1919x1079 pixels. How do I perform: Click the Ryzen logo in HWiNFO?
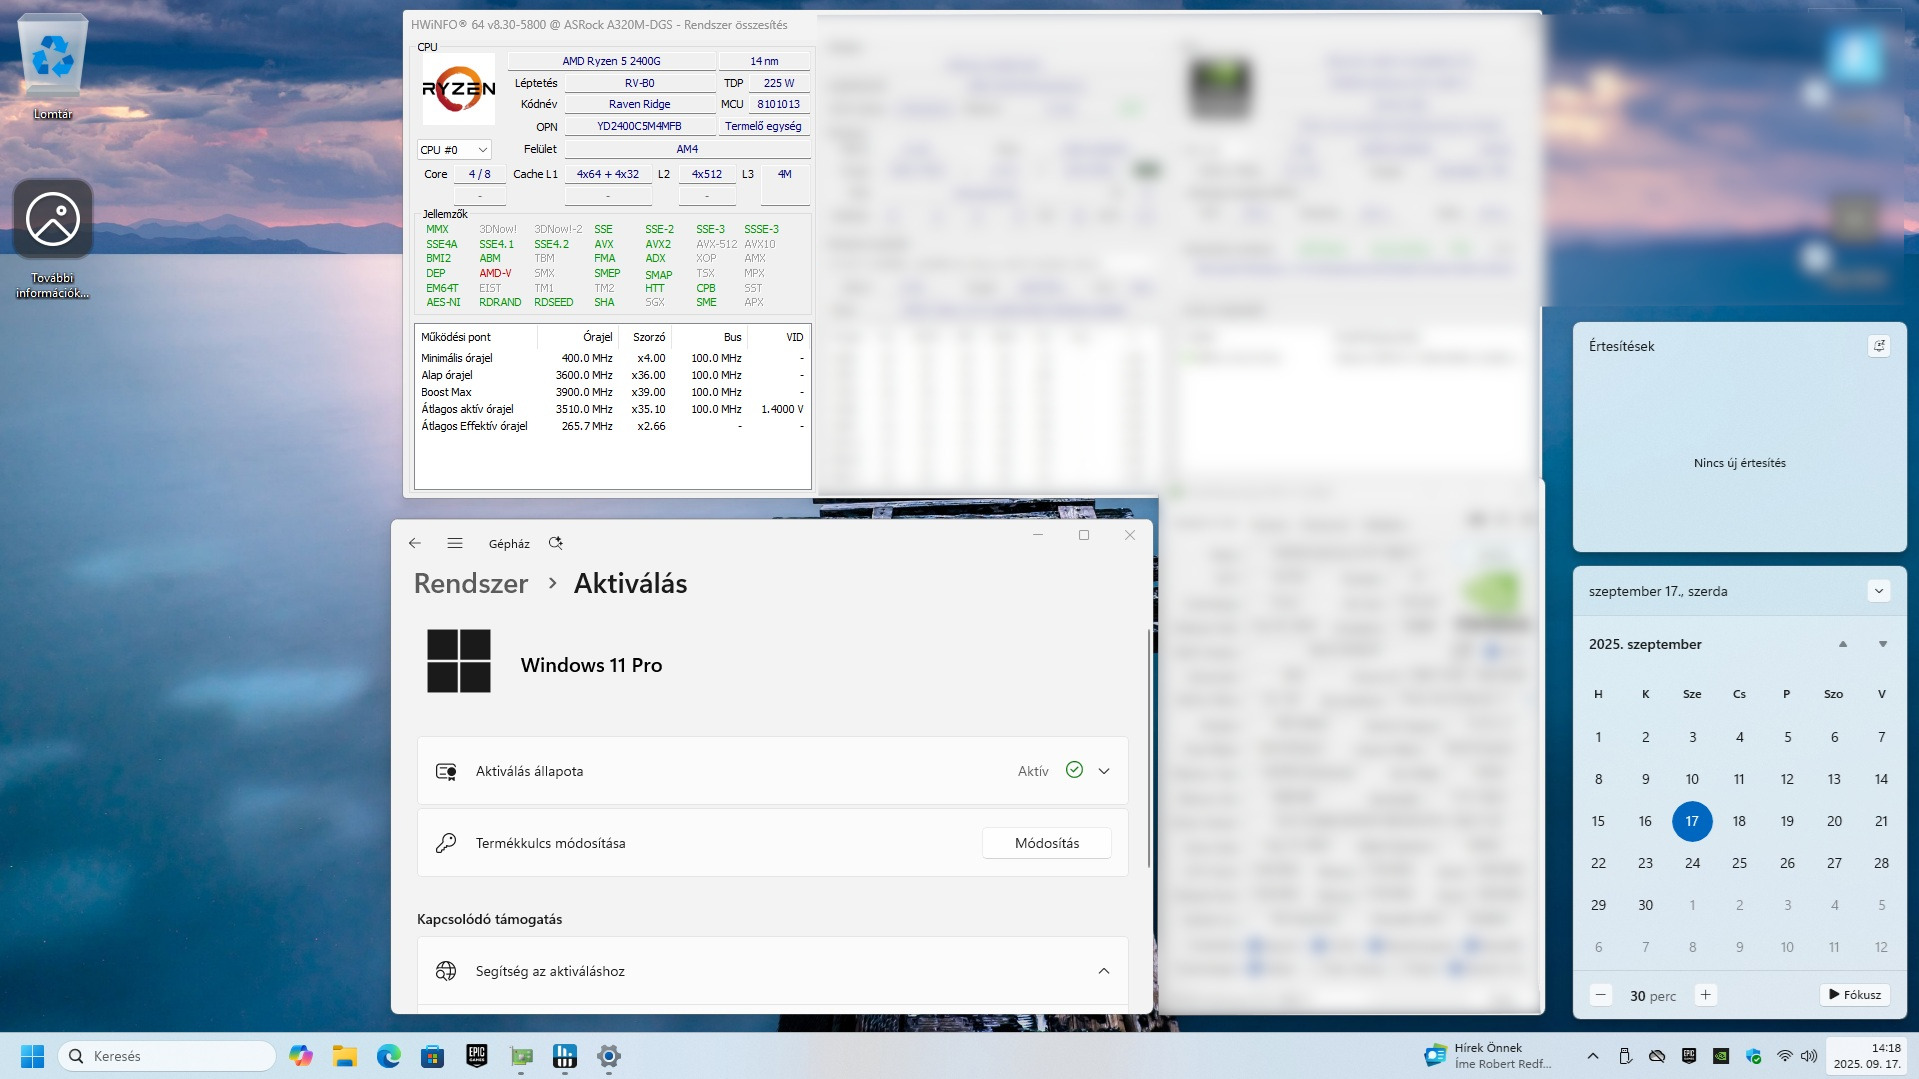click(459, 89)
